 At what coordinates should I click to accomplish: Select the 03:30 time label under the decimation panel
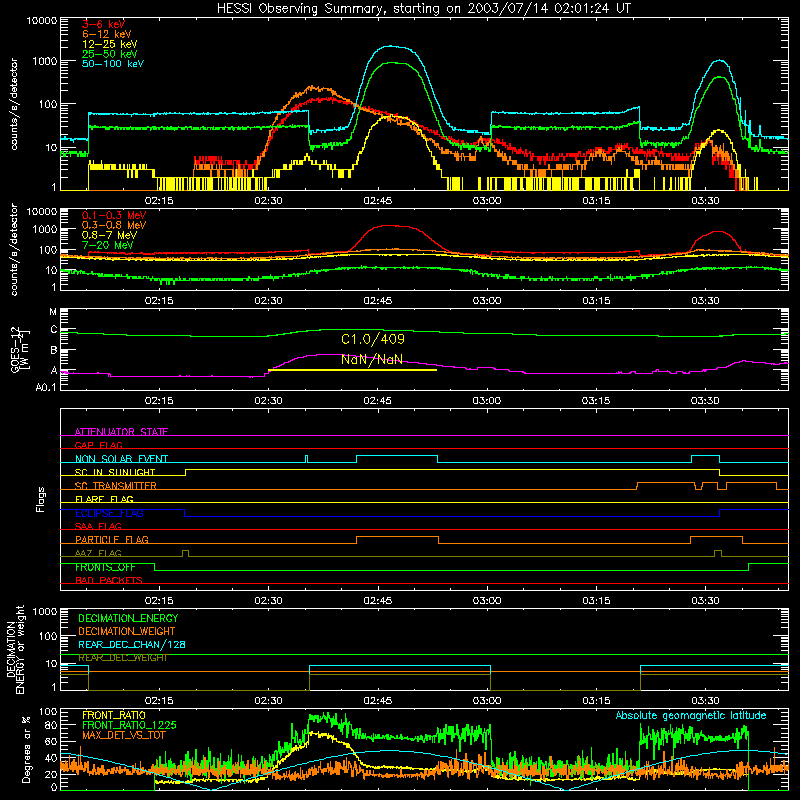point(706,701)
